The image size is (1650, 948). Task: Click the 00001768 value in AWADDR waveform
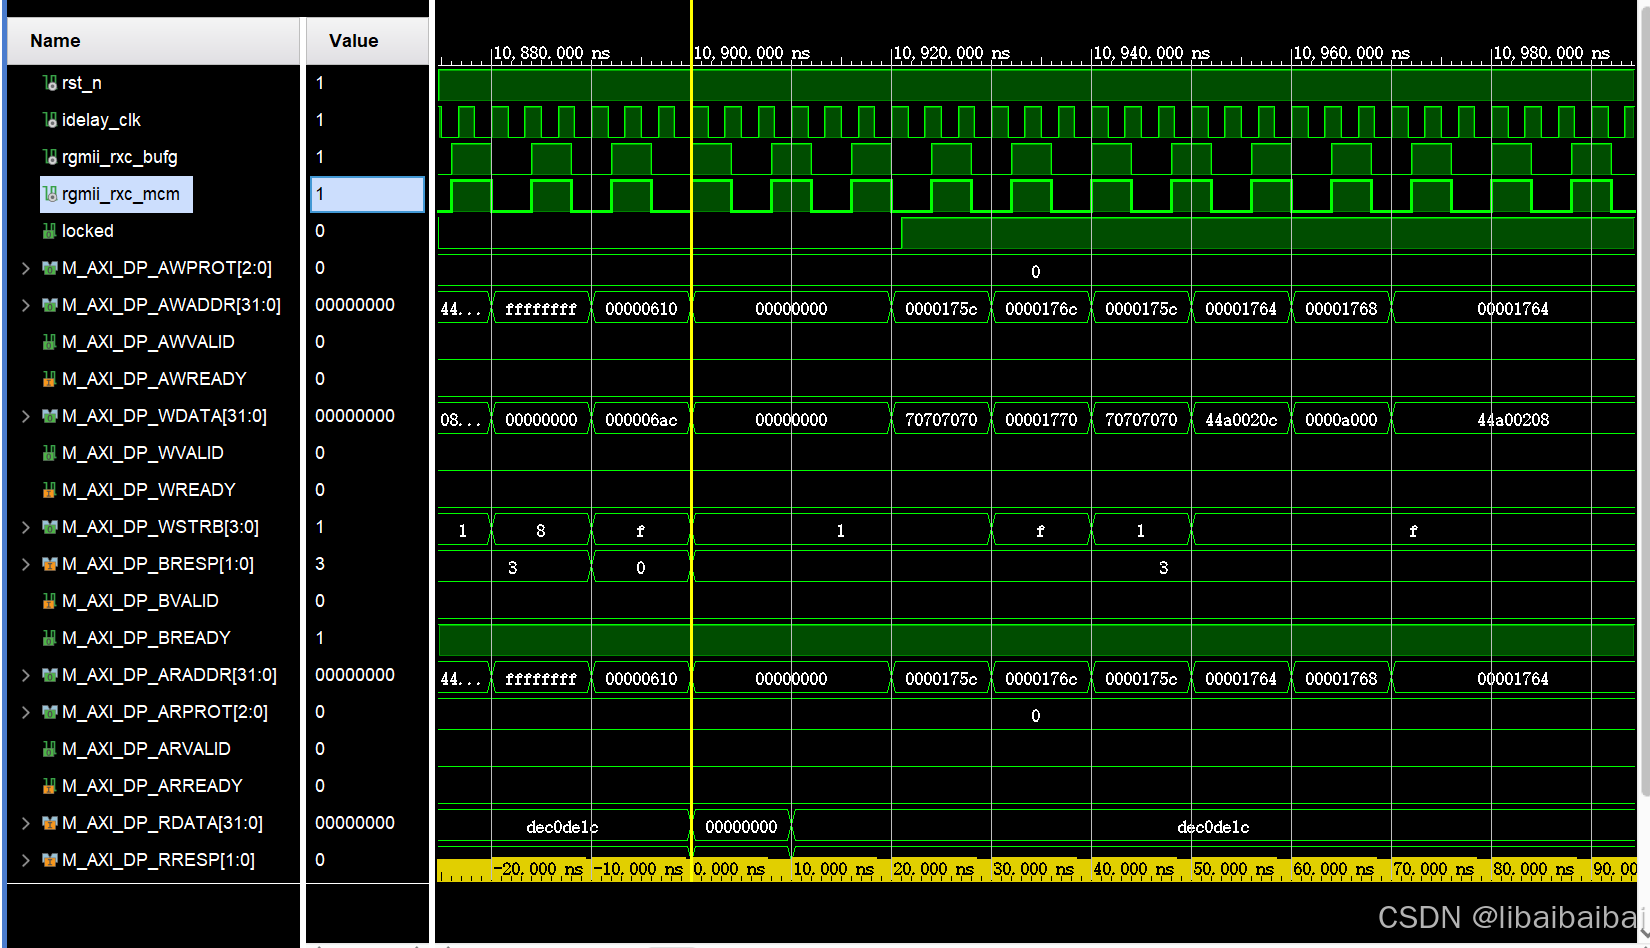[1341, 309]
